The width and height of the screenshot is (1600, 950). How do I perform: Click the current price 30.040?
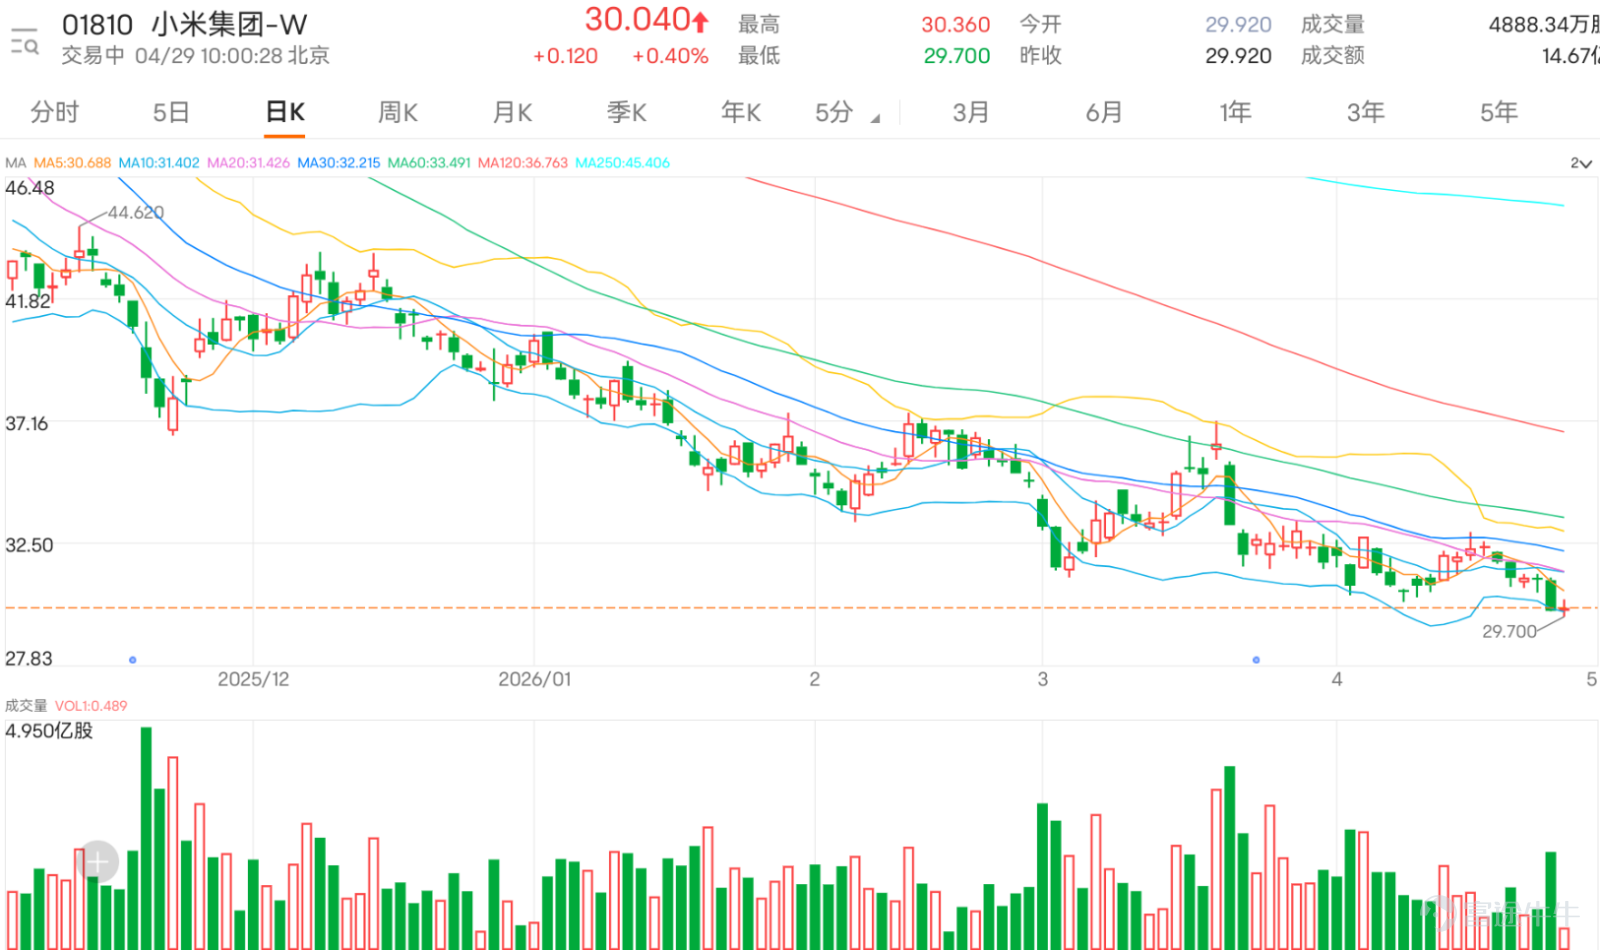(638, 19)
